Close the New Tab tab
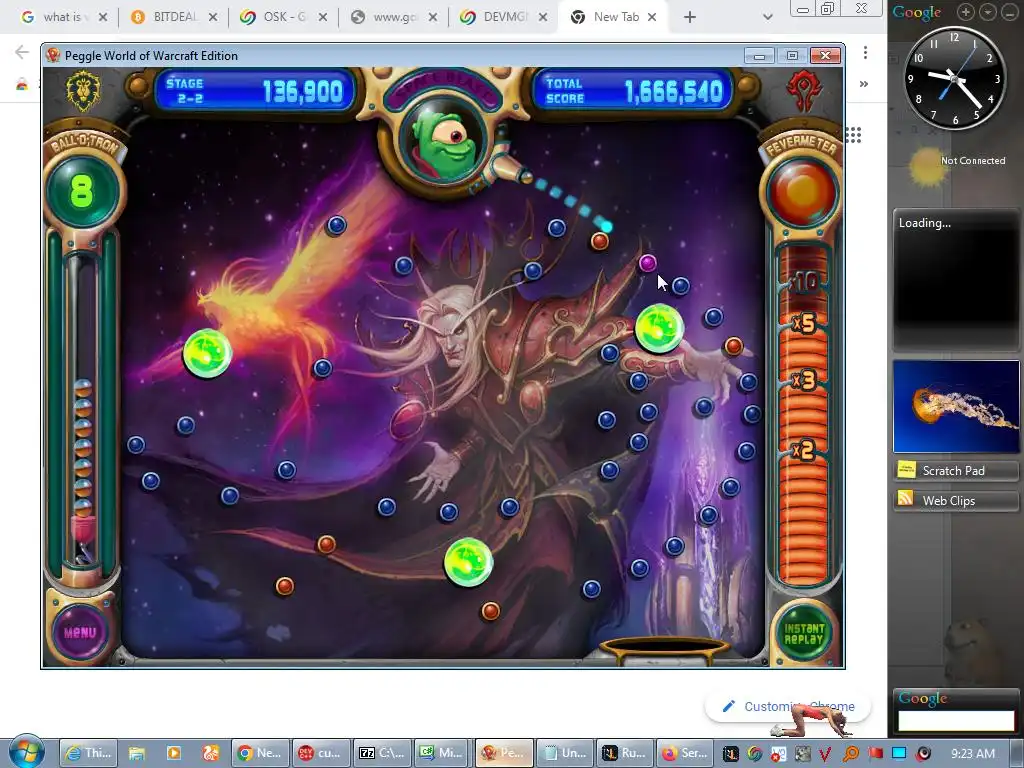 (x=652, y=18)
